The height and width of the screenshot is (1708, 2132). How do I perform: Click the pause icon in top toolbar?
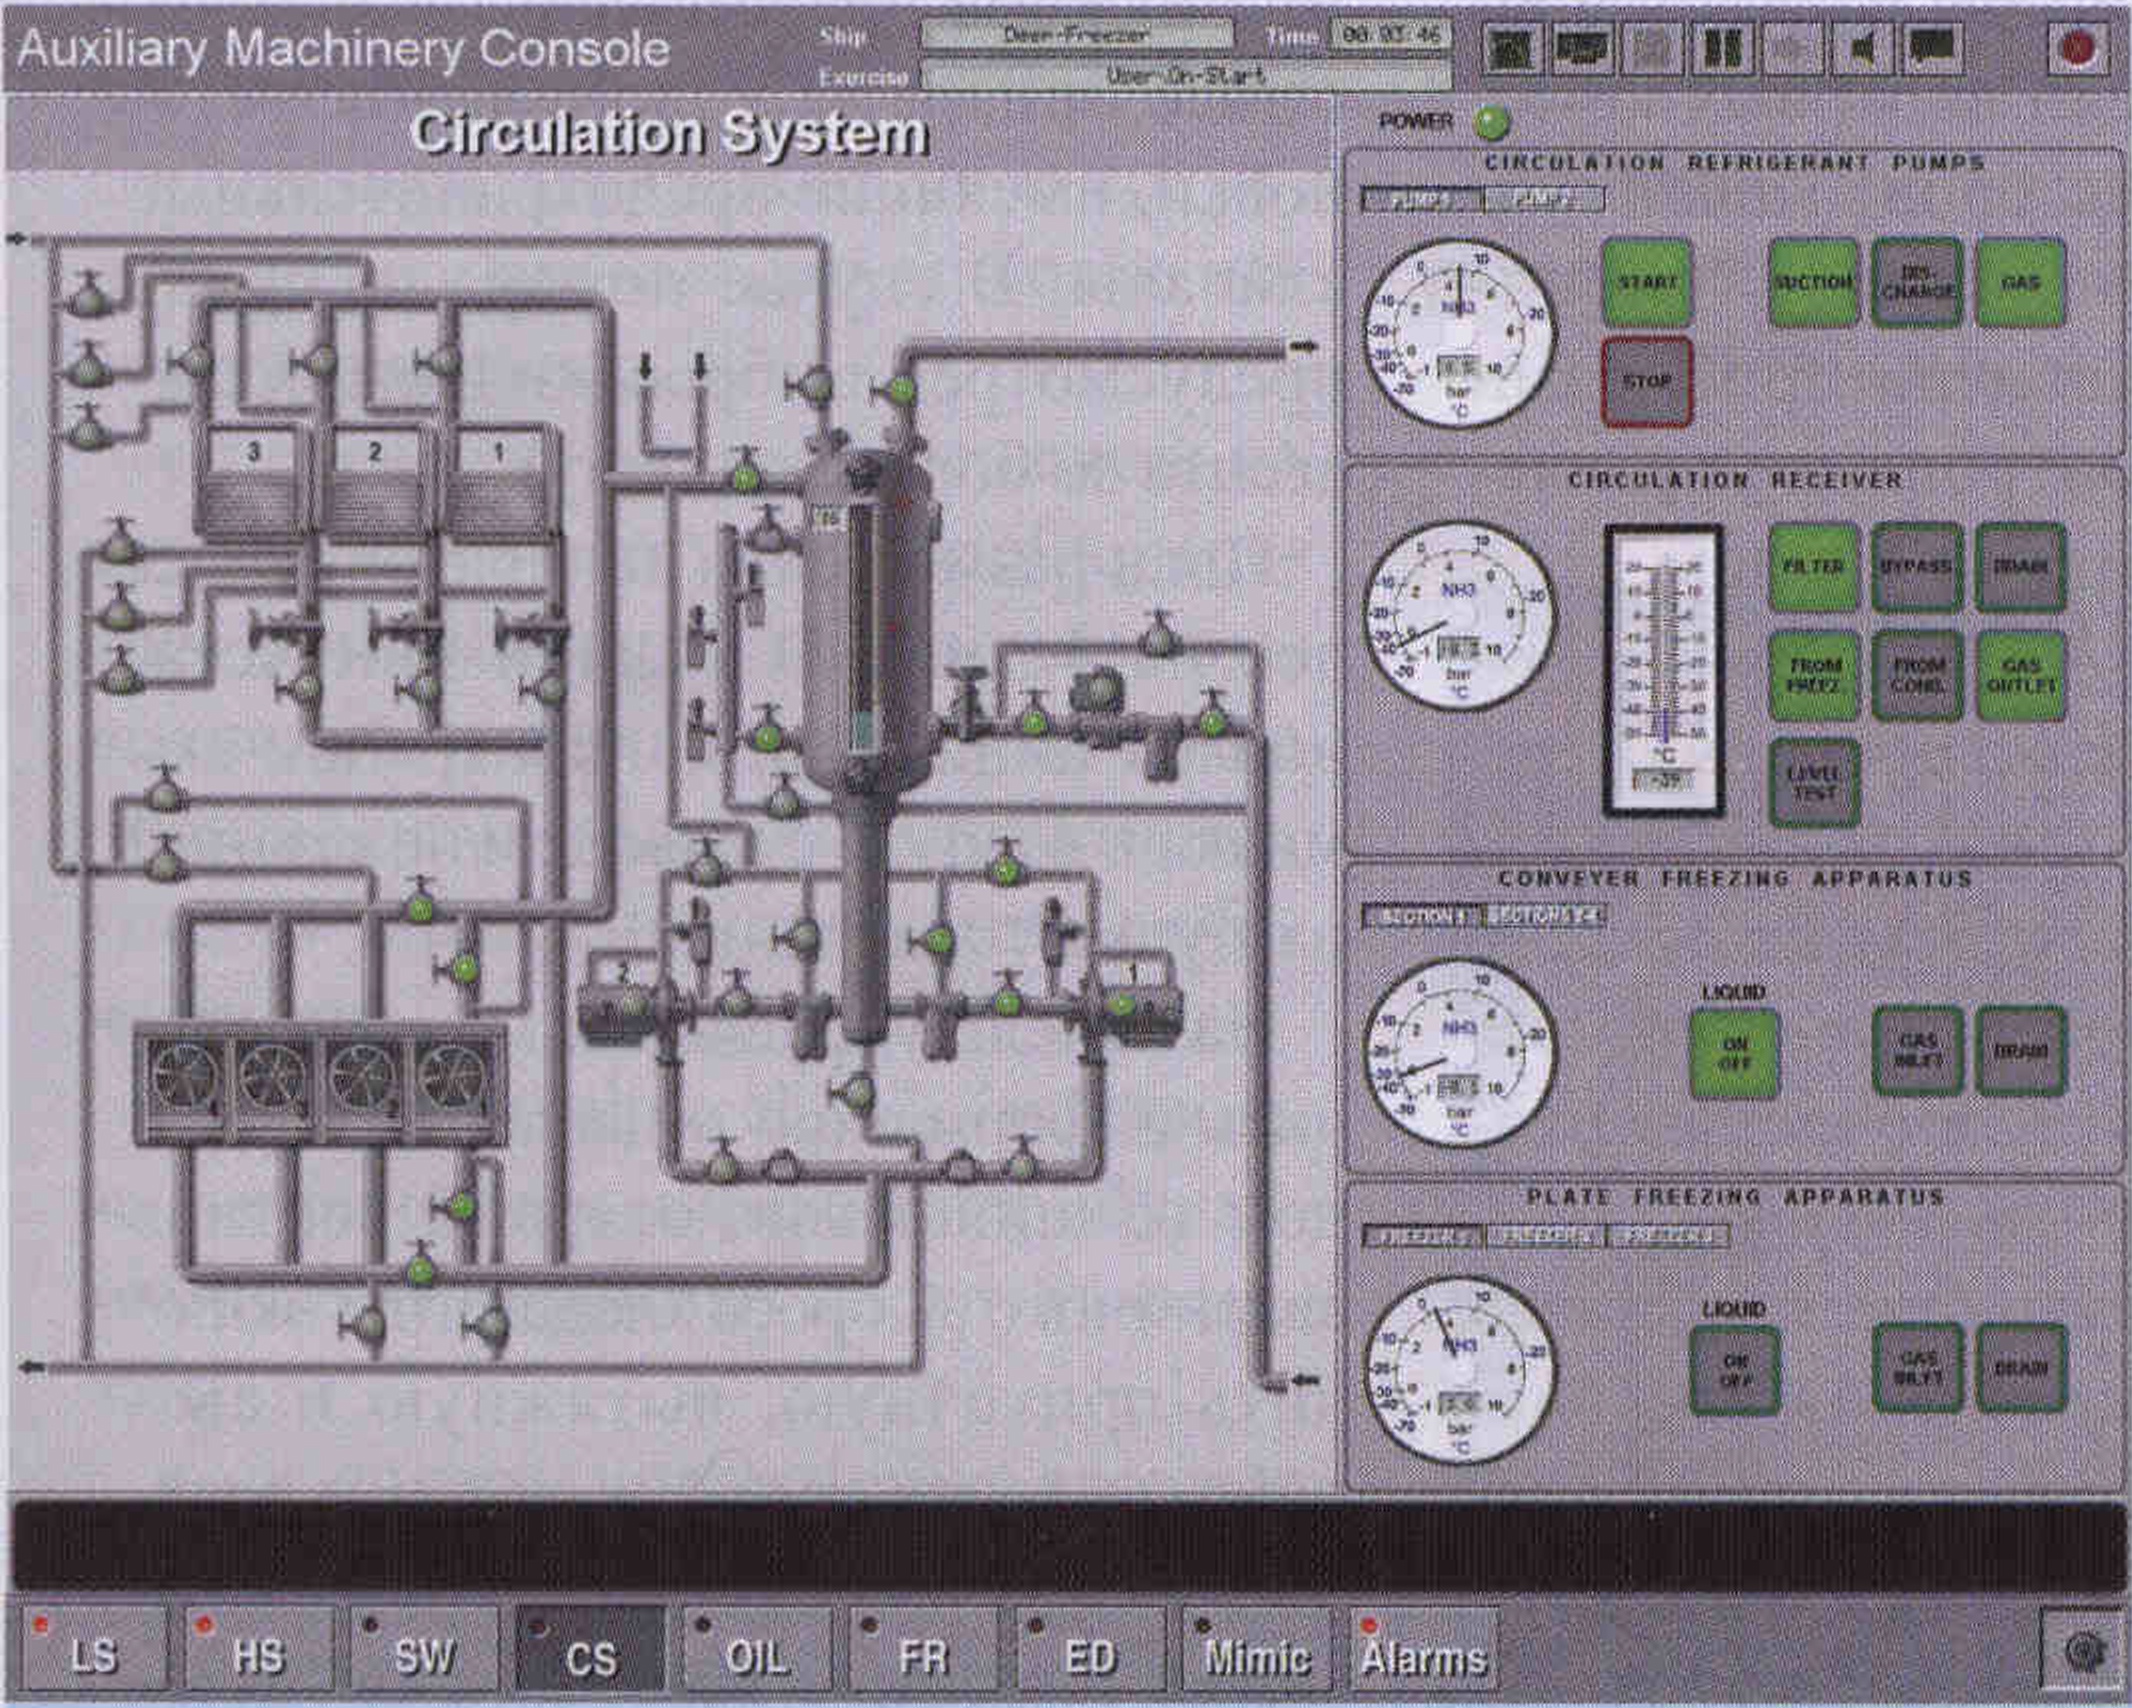coord(1722,48)
